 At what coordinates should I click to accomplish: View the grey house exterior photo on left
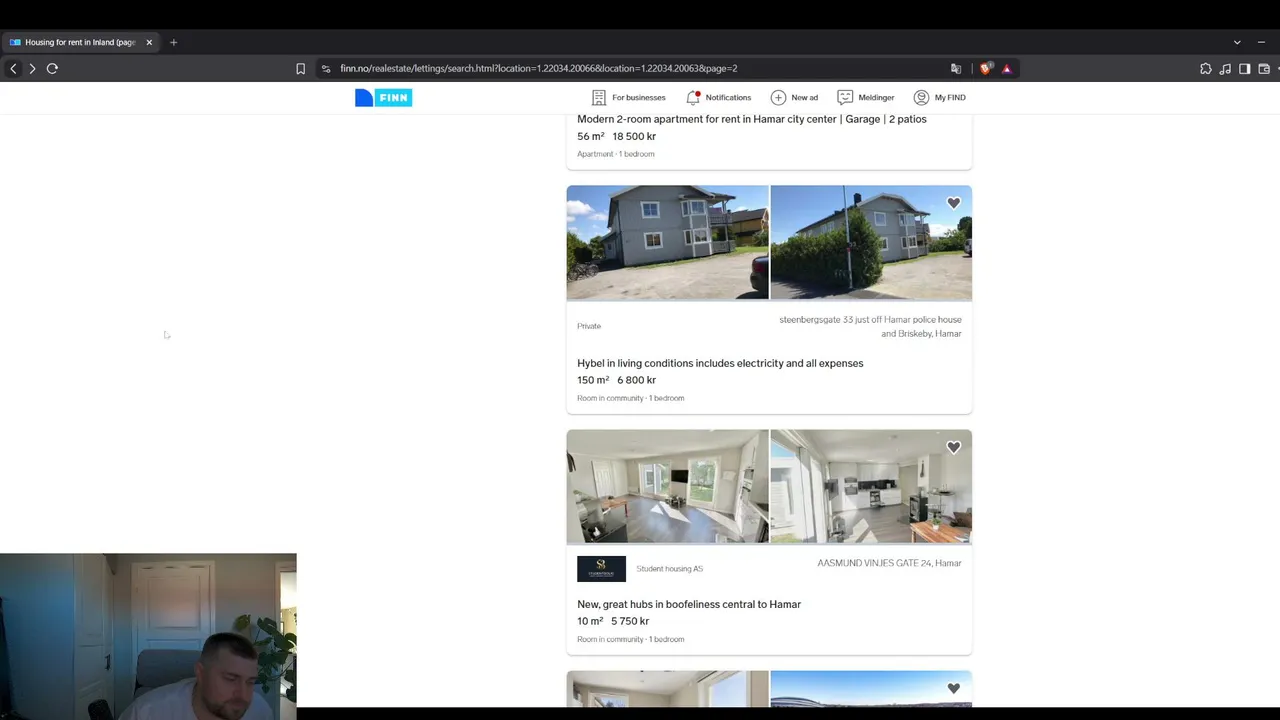667,242
